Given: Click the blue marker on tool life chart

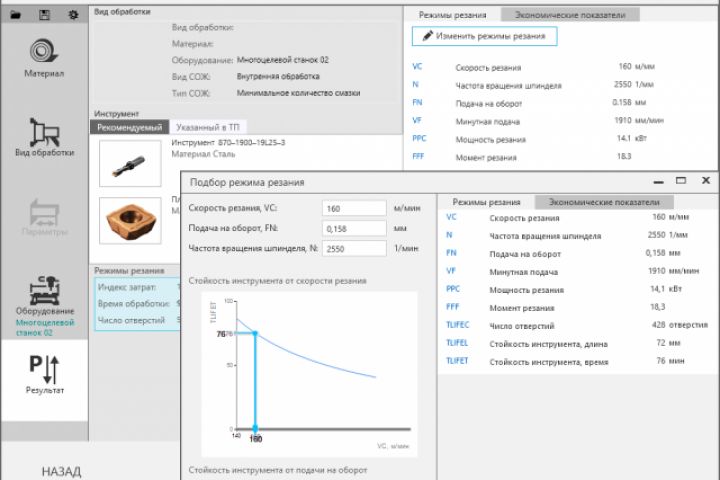Looking at the screenshot, I should pos(255,333).
